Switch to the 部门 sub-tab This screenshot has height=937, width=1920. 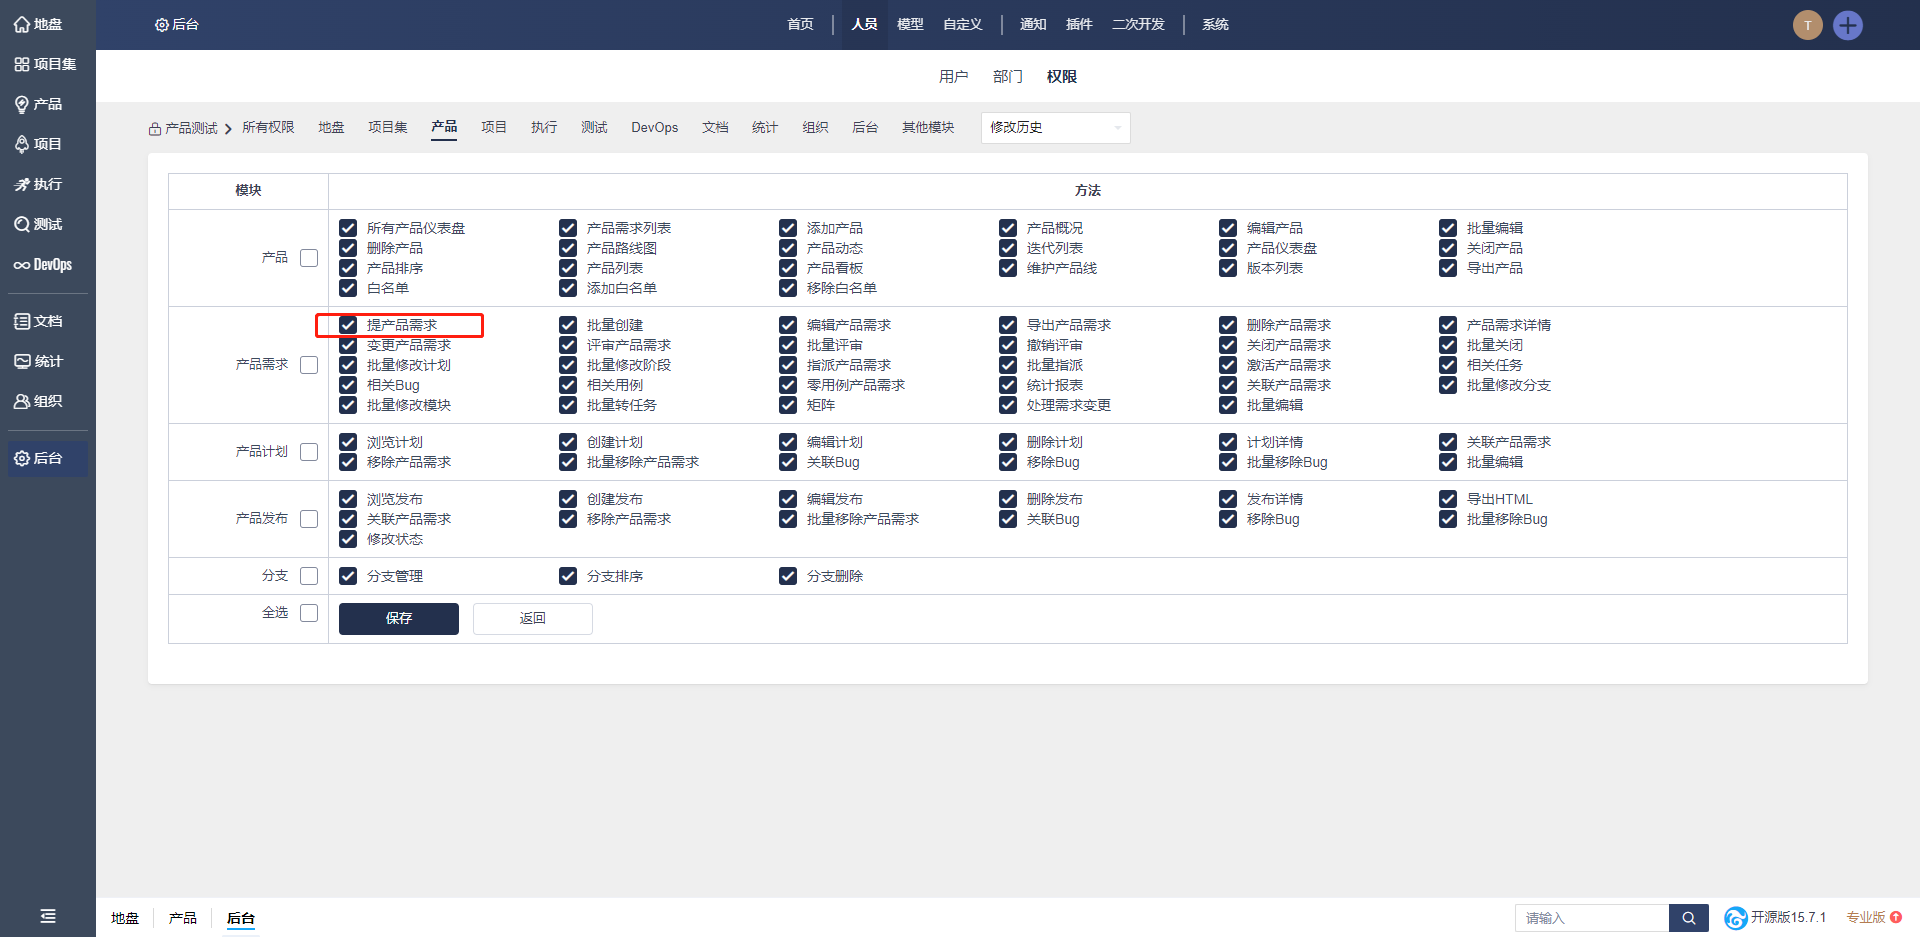(x=1008, y=77)
